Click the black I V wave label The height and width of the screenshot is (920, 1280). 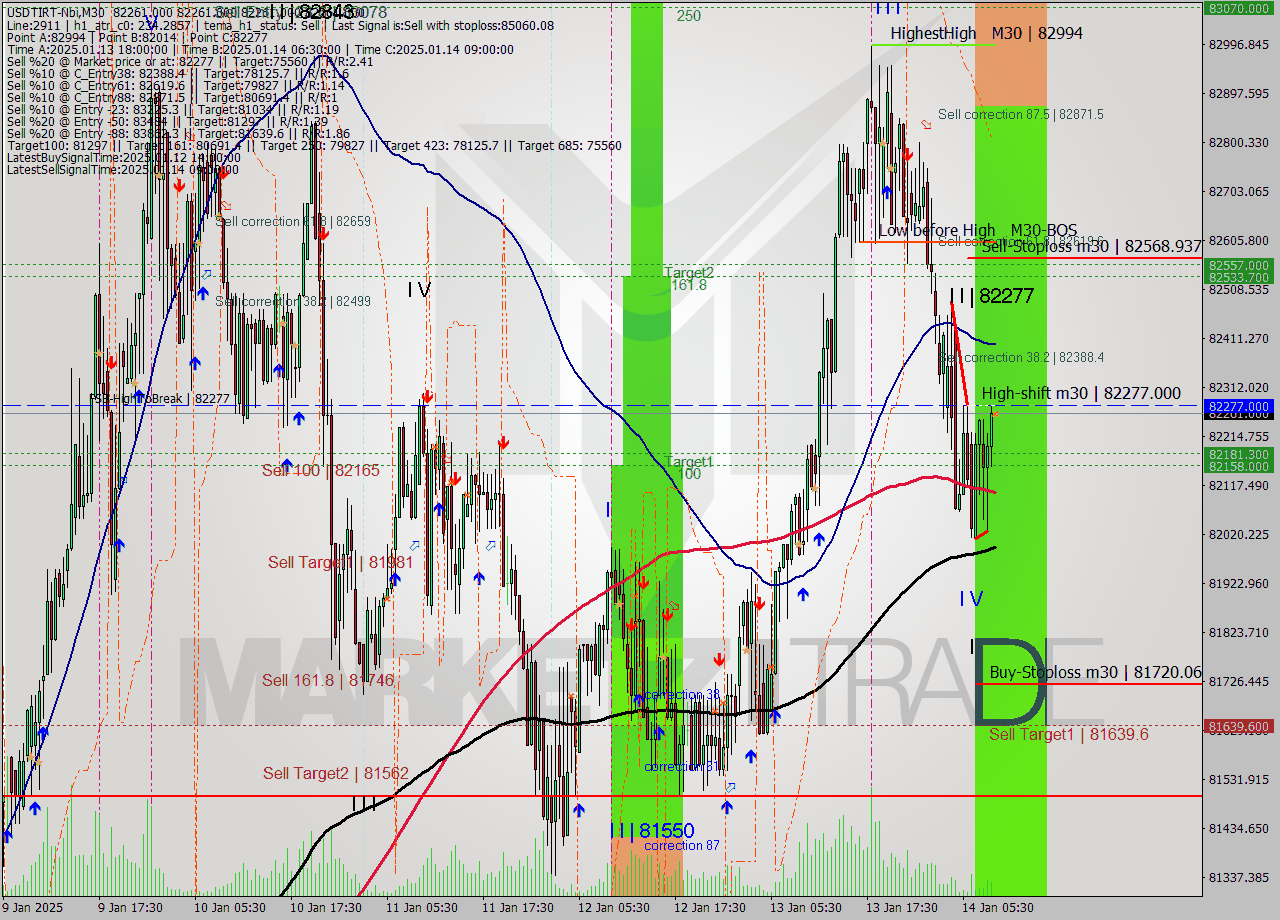419,289
